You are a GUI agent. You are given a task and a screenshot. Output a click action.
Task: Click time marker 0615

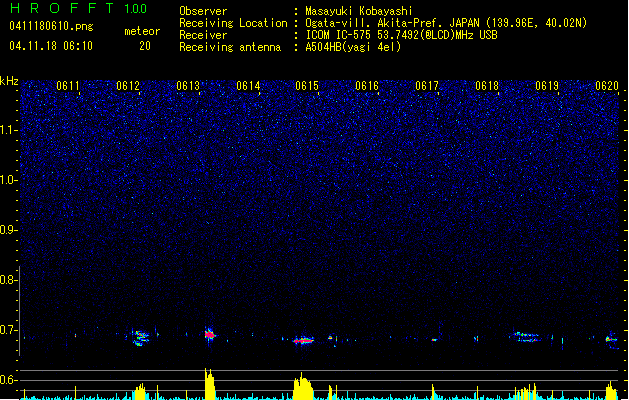(x=307, y=86)
